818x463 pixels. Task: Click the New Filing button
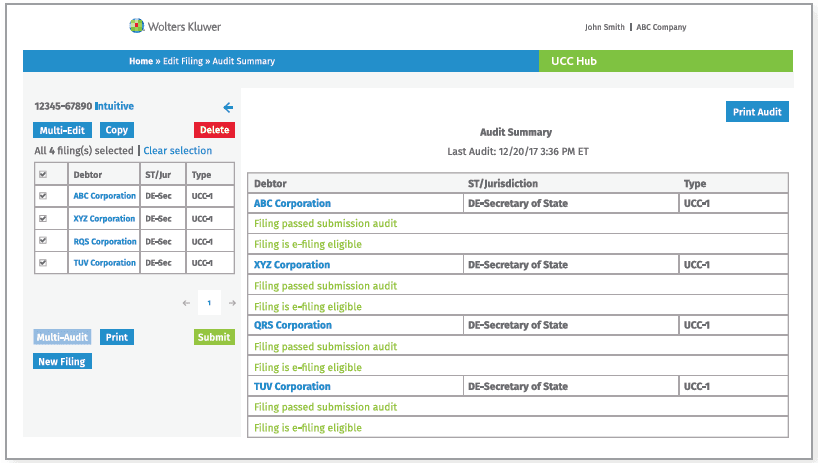(x=62, y=361)
